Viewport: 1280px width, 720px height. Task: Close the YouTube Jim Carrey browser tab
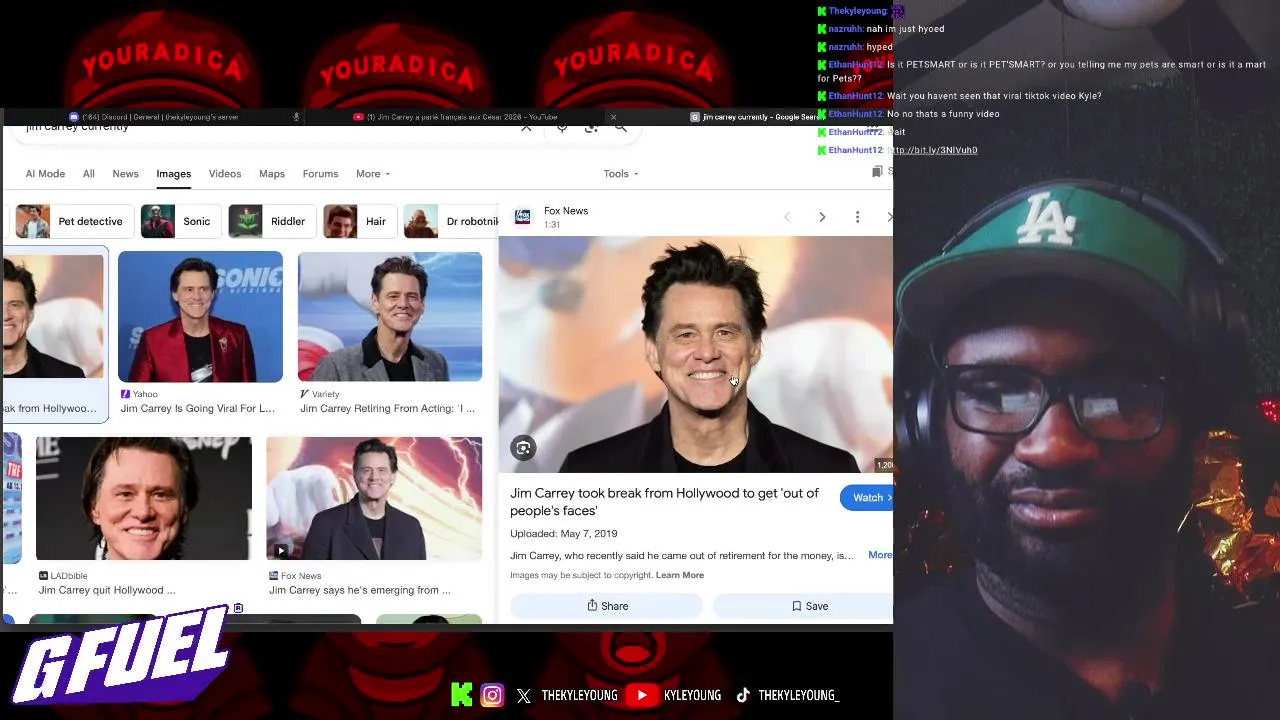tap(613, 117)
